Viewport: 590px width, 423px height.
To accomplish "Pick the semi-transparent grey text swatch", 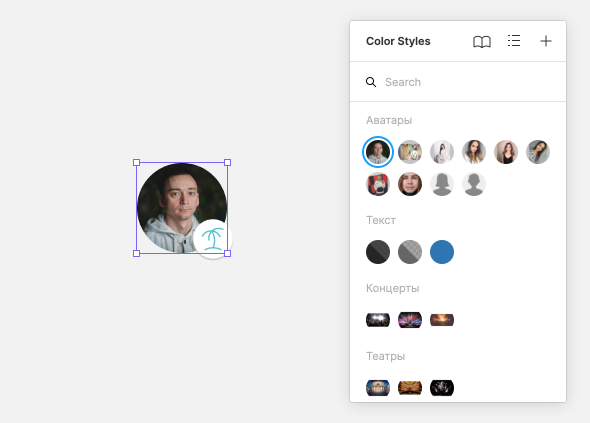I will coord(410,252).
